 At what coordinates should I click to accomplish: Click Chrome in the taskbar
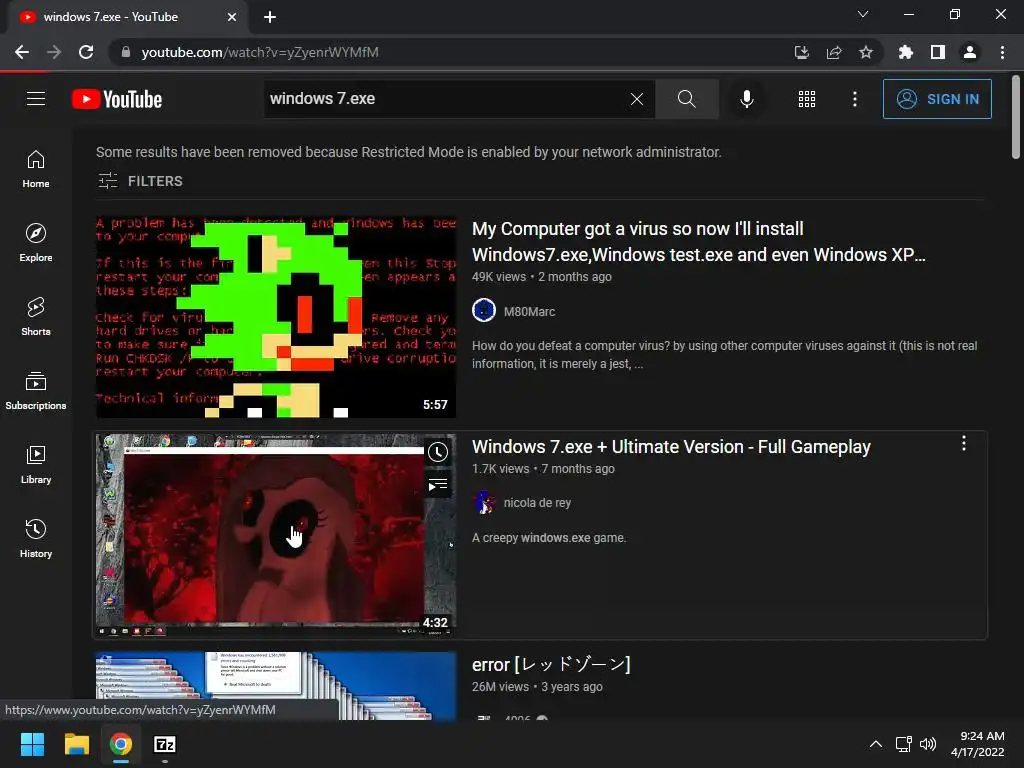pos(120,744)
